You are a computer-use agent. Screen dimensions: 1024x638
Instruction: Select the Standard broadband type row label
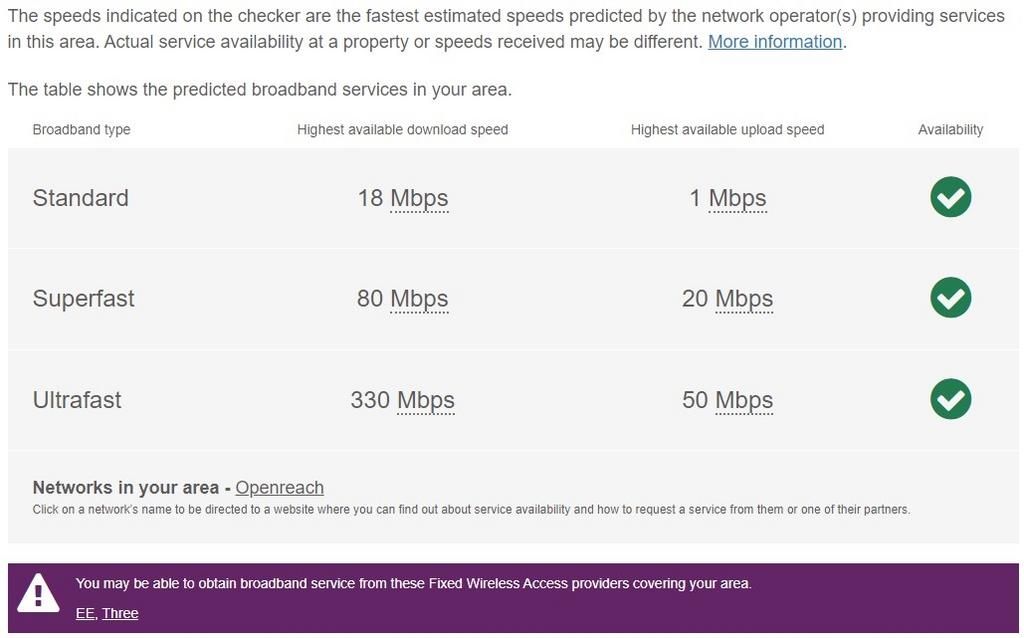point(80,198)
